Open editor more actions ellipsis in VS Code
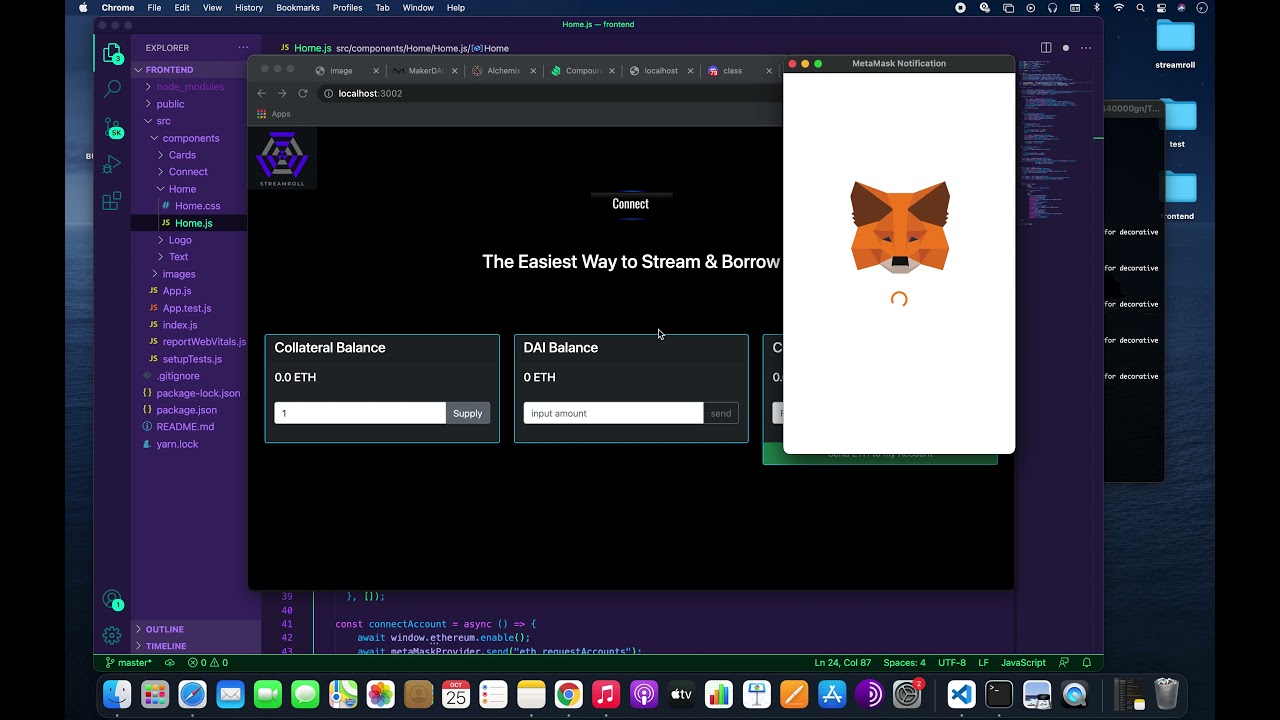Screen dimensions: 1280x720 [x=1086, y=47]
